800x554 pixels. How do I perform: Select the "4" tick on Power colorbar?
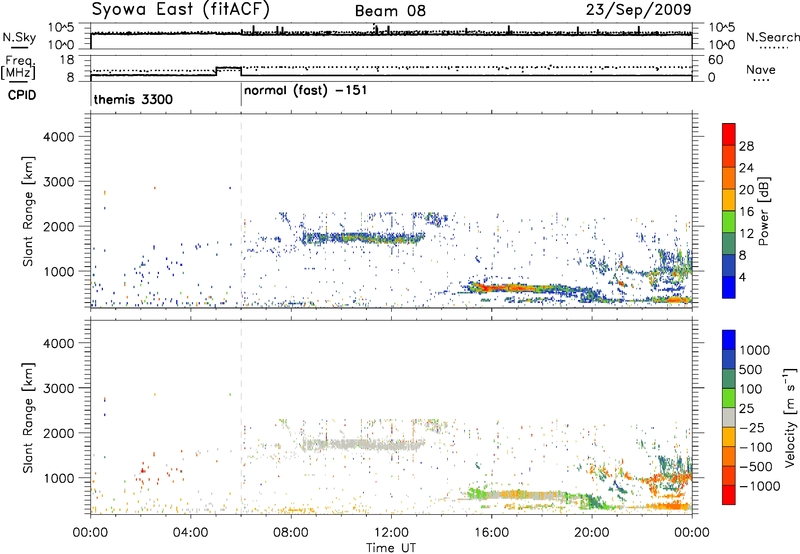tap(743, 278)
